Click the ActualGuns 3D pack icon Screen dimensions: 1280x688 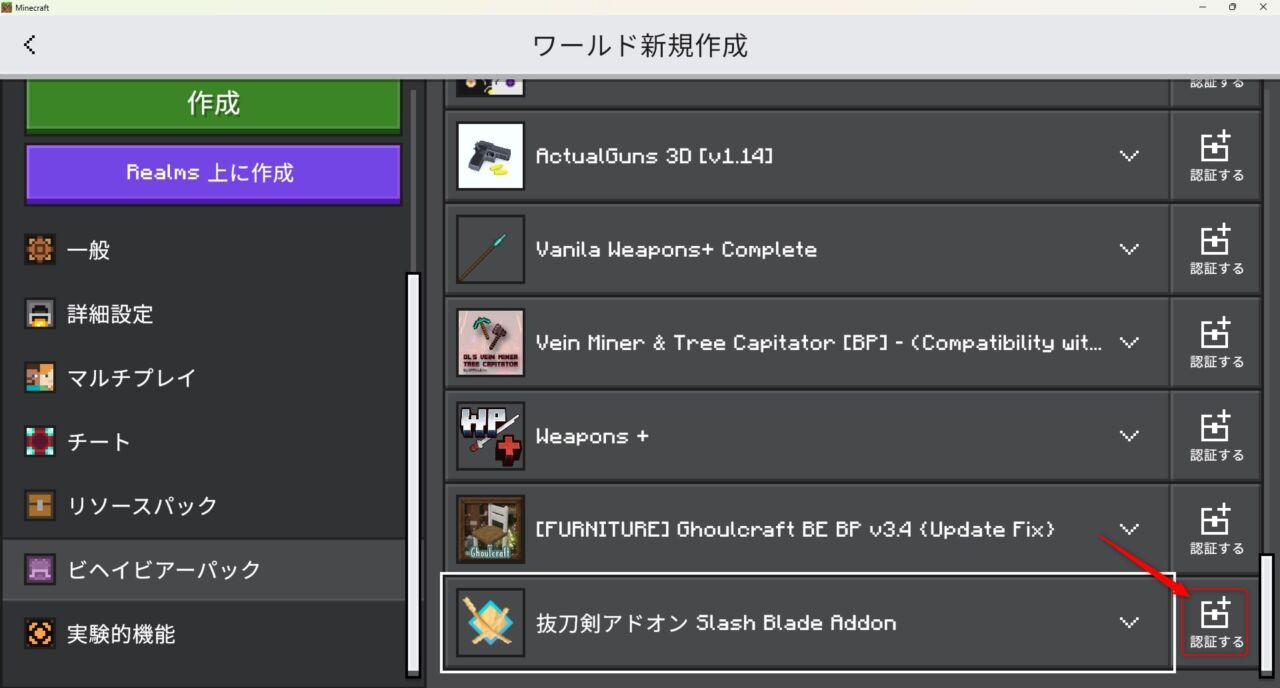[x=489, y=156]
